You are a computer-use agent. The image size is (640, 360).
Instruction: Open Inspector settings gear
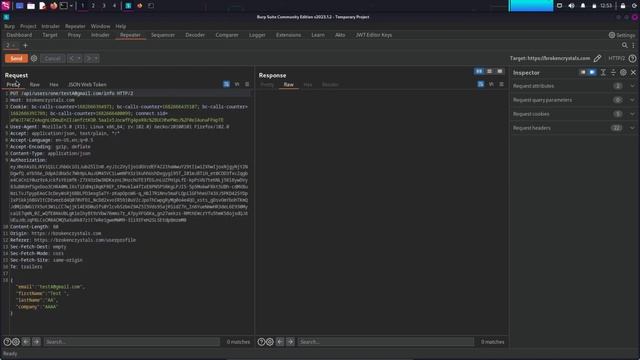coord(623,72)
